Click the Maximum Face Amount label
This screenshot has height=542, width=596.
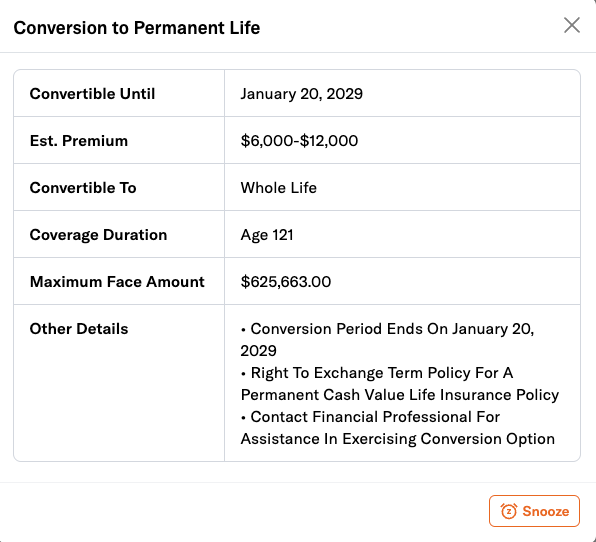pos(117,282)
